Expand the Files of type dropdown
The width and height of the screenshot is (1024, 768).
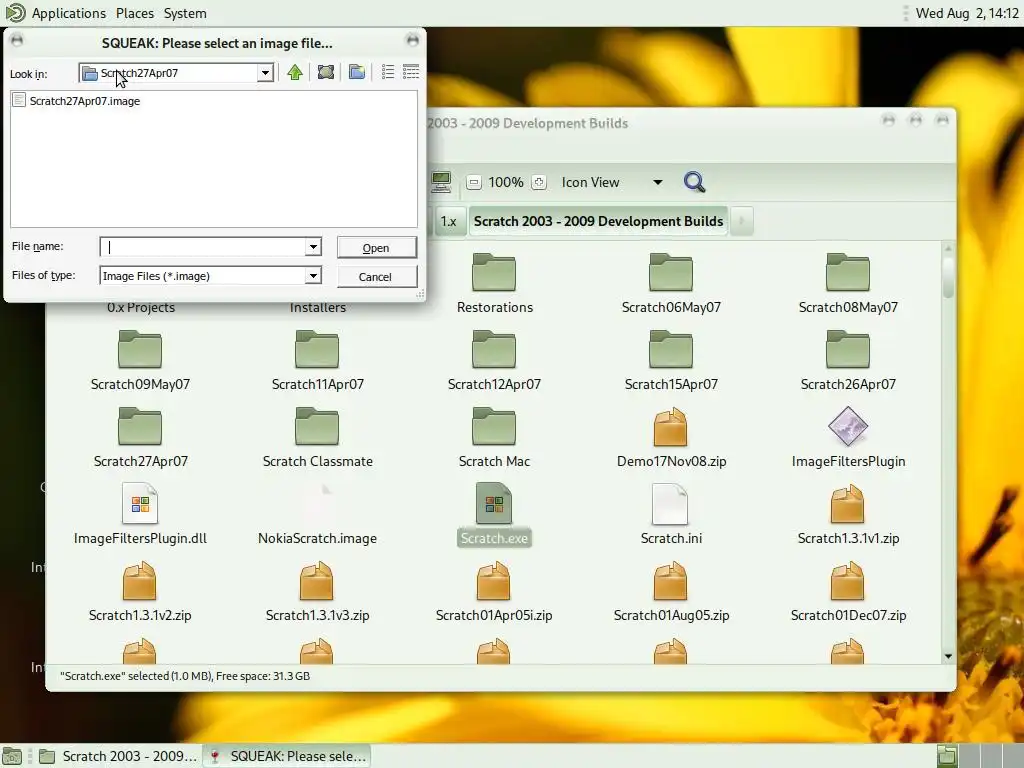(313, 276)
